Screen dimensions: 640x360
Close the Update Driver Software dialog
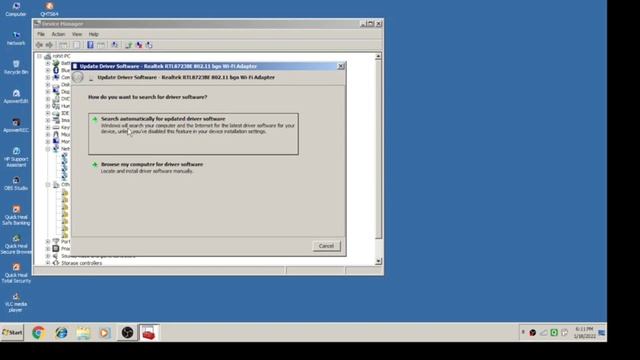point(340,66)
